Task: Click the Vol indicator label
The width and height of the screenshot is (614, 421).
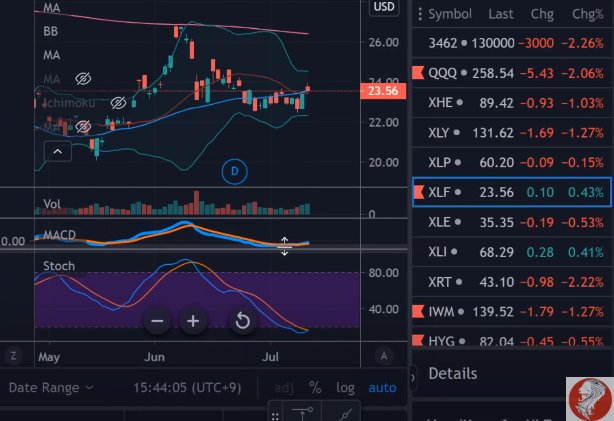Action: tap(52, 204)
